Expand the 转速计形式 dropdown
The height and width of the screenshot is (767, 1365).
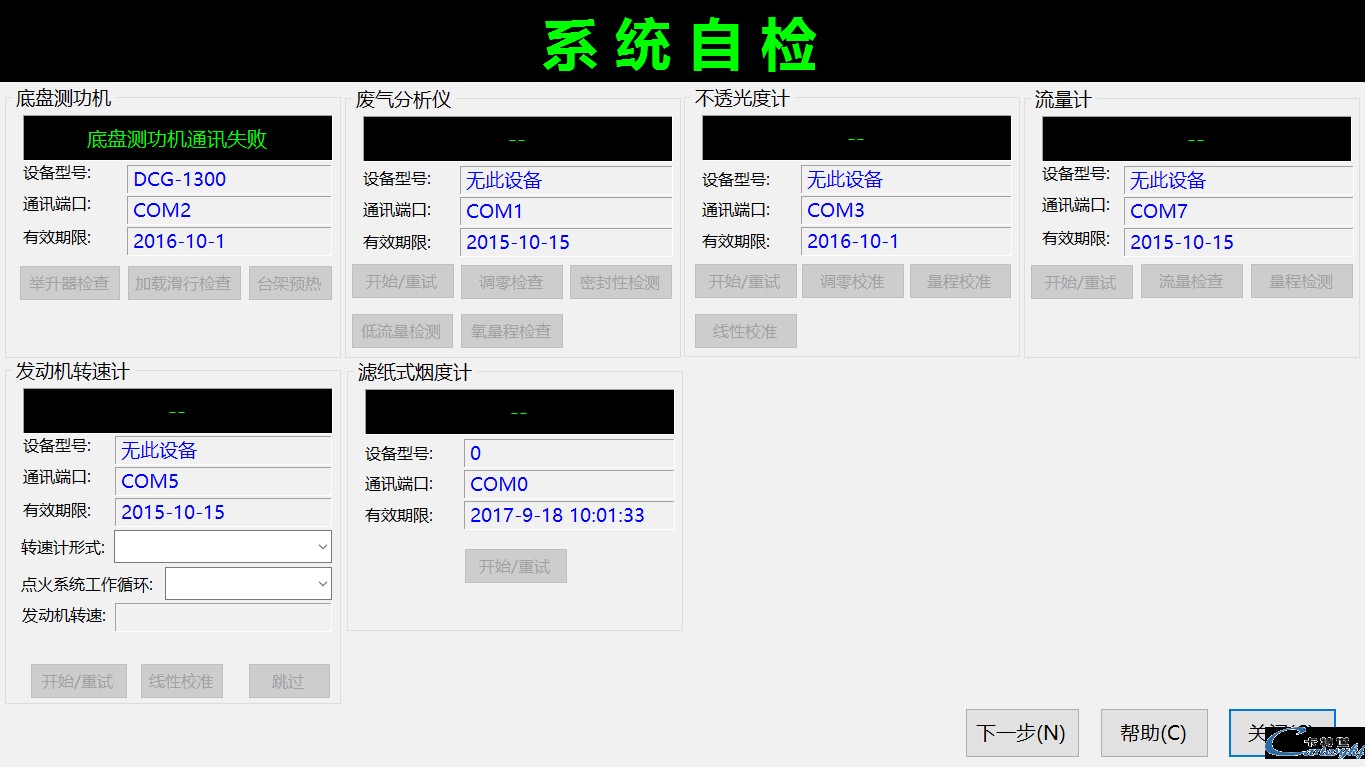[223, 547]
